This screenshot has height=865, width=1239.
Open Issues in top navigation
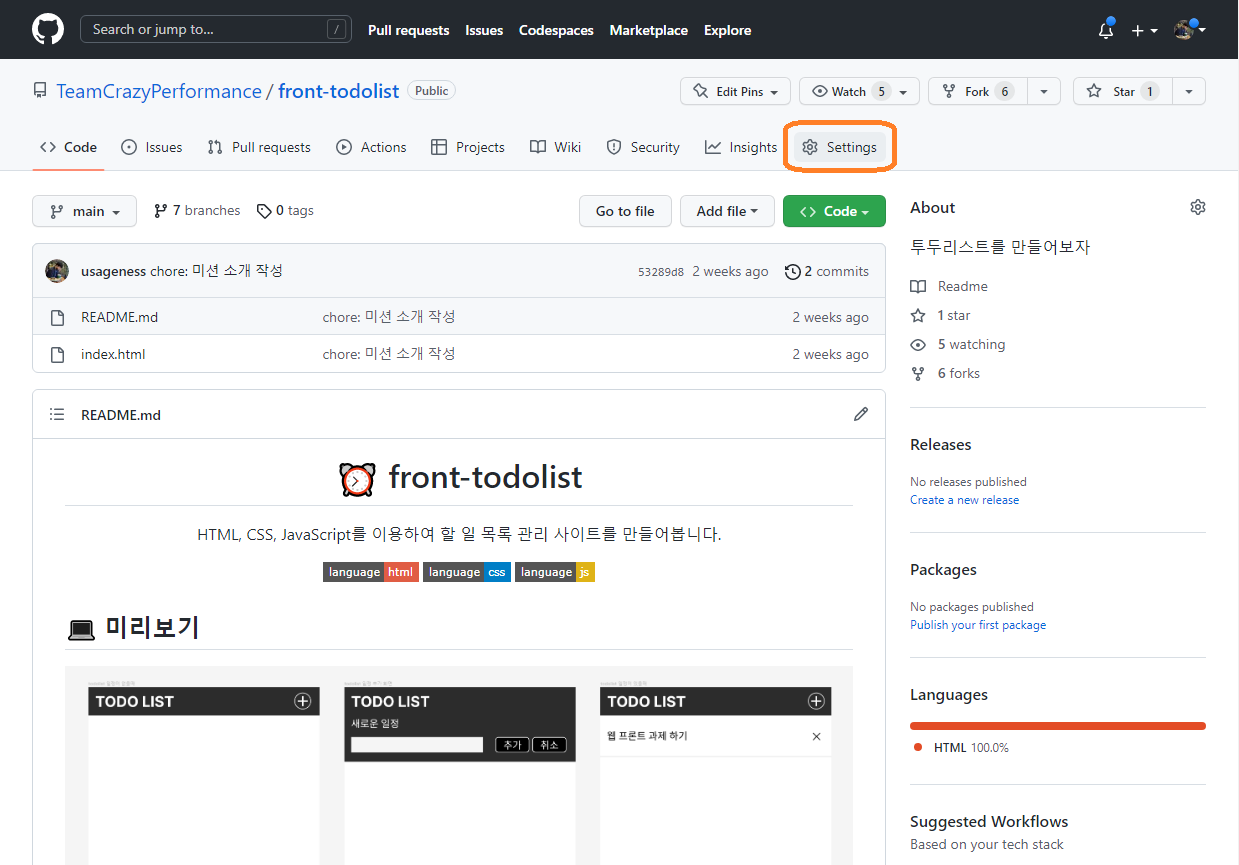(484, 30)
